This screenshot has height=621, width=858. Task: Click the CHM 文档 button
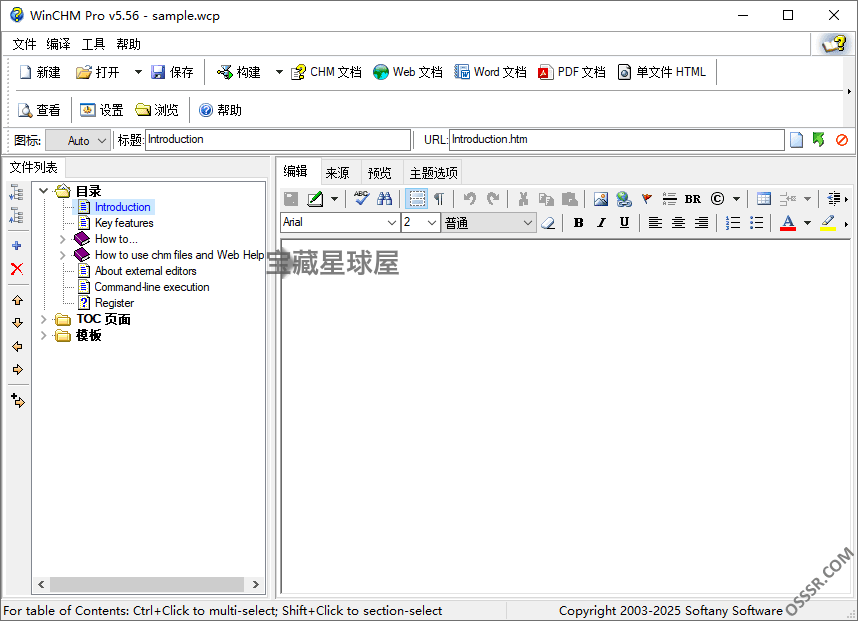pos(326,72)
